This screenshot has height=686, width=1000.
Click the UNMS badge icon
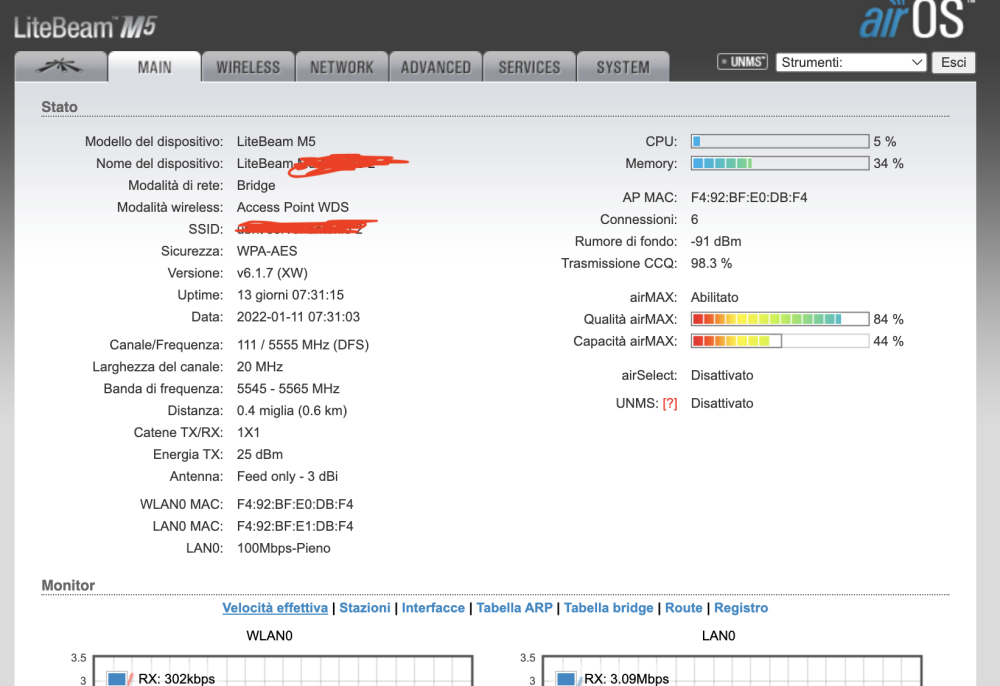coord(742,62)
